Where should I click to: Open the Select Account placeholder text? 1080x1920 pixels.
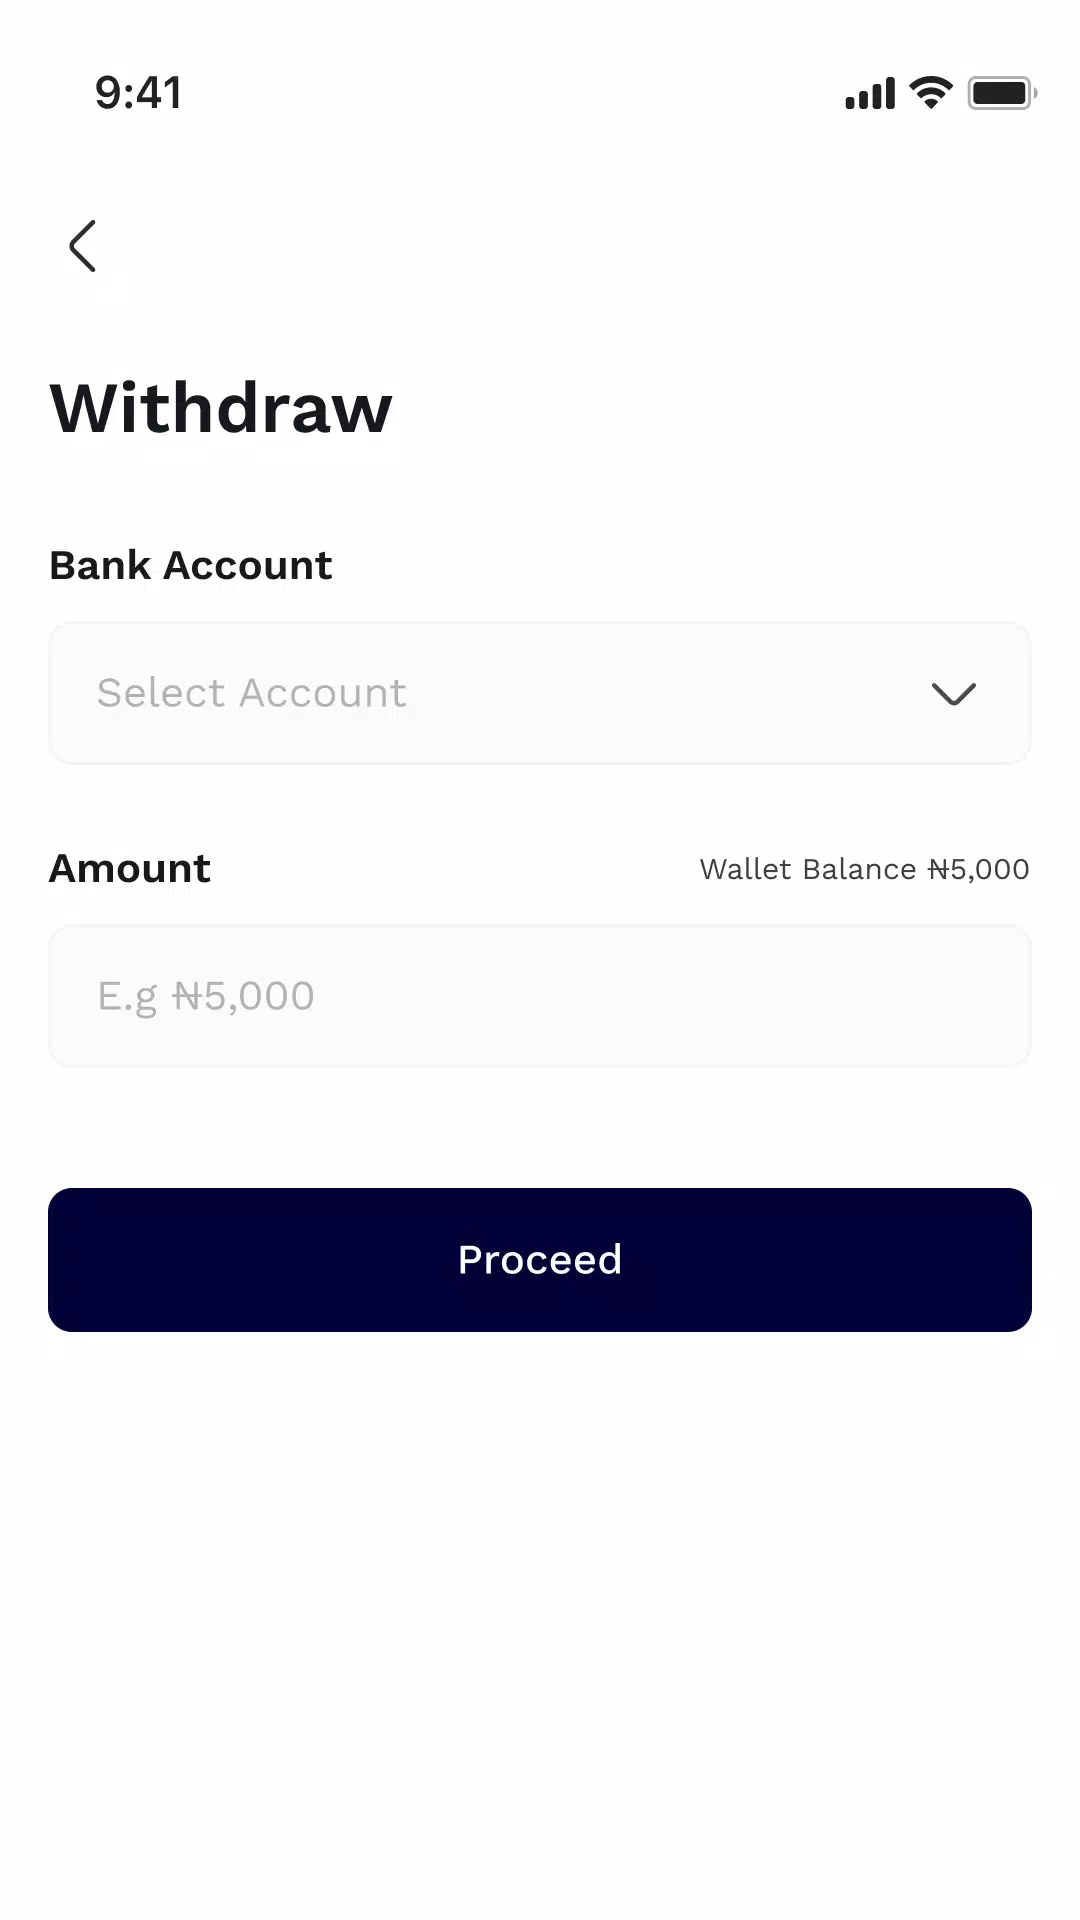(252, 693)
